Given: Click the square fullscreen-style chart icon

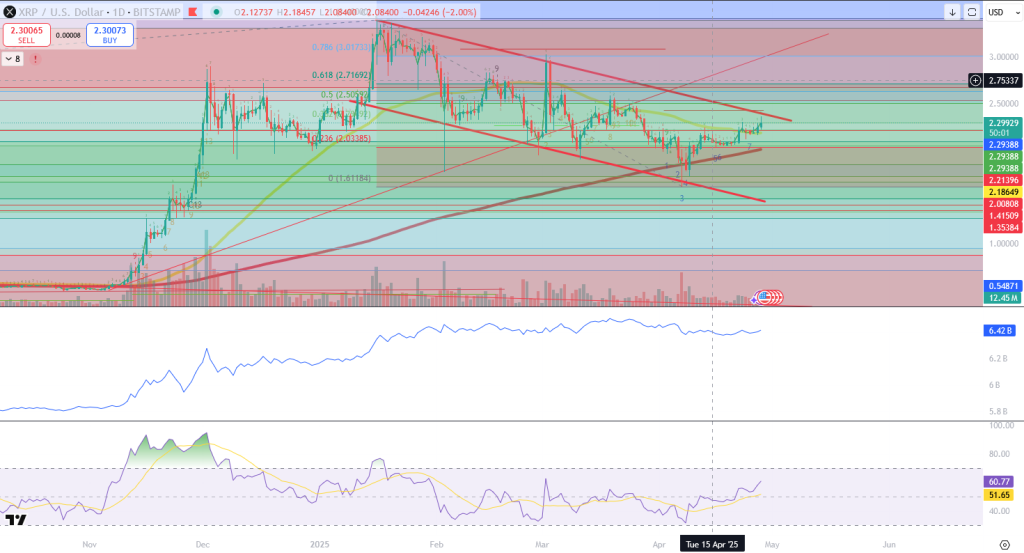Looking at the screenshot, I should 972,12.
